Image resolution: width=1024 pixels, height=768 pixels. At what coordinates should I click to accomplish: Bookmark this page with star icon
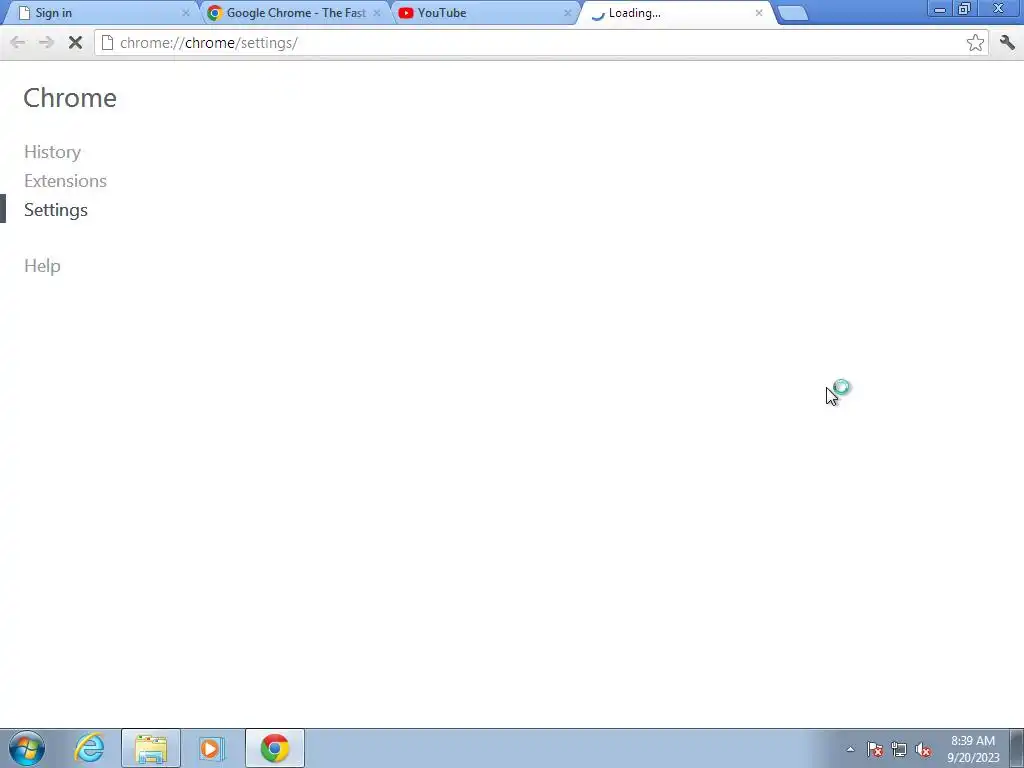coord(975,42)
